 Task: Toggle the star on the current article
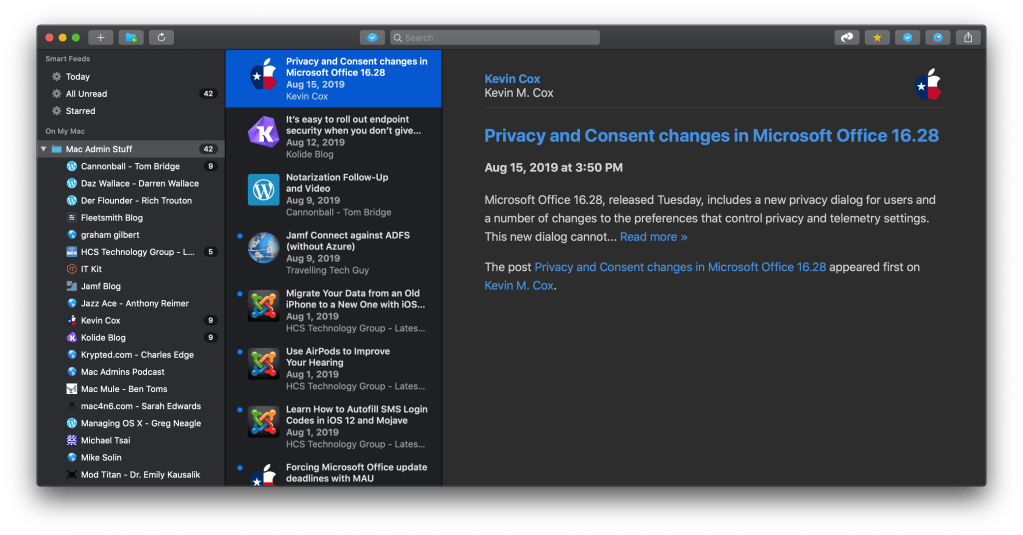point(877,38)
